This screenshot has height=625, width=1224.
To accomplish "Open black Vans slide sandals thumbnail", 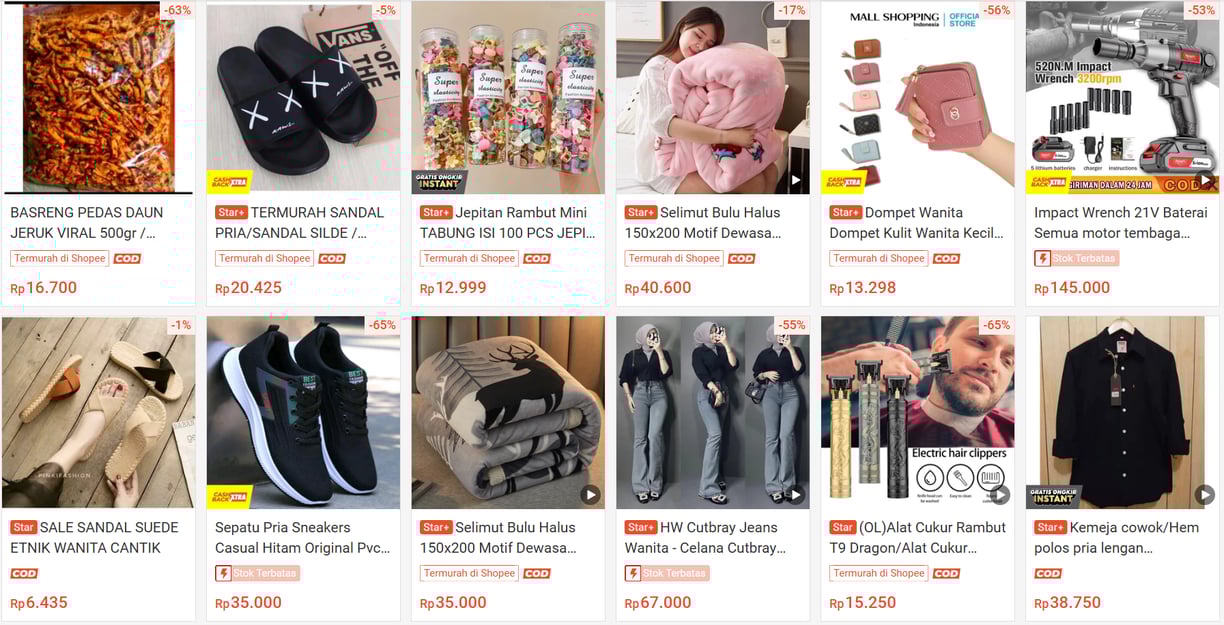I will coord(303,97).
